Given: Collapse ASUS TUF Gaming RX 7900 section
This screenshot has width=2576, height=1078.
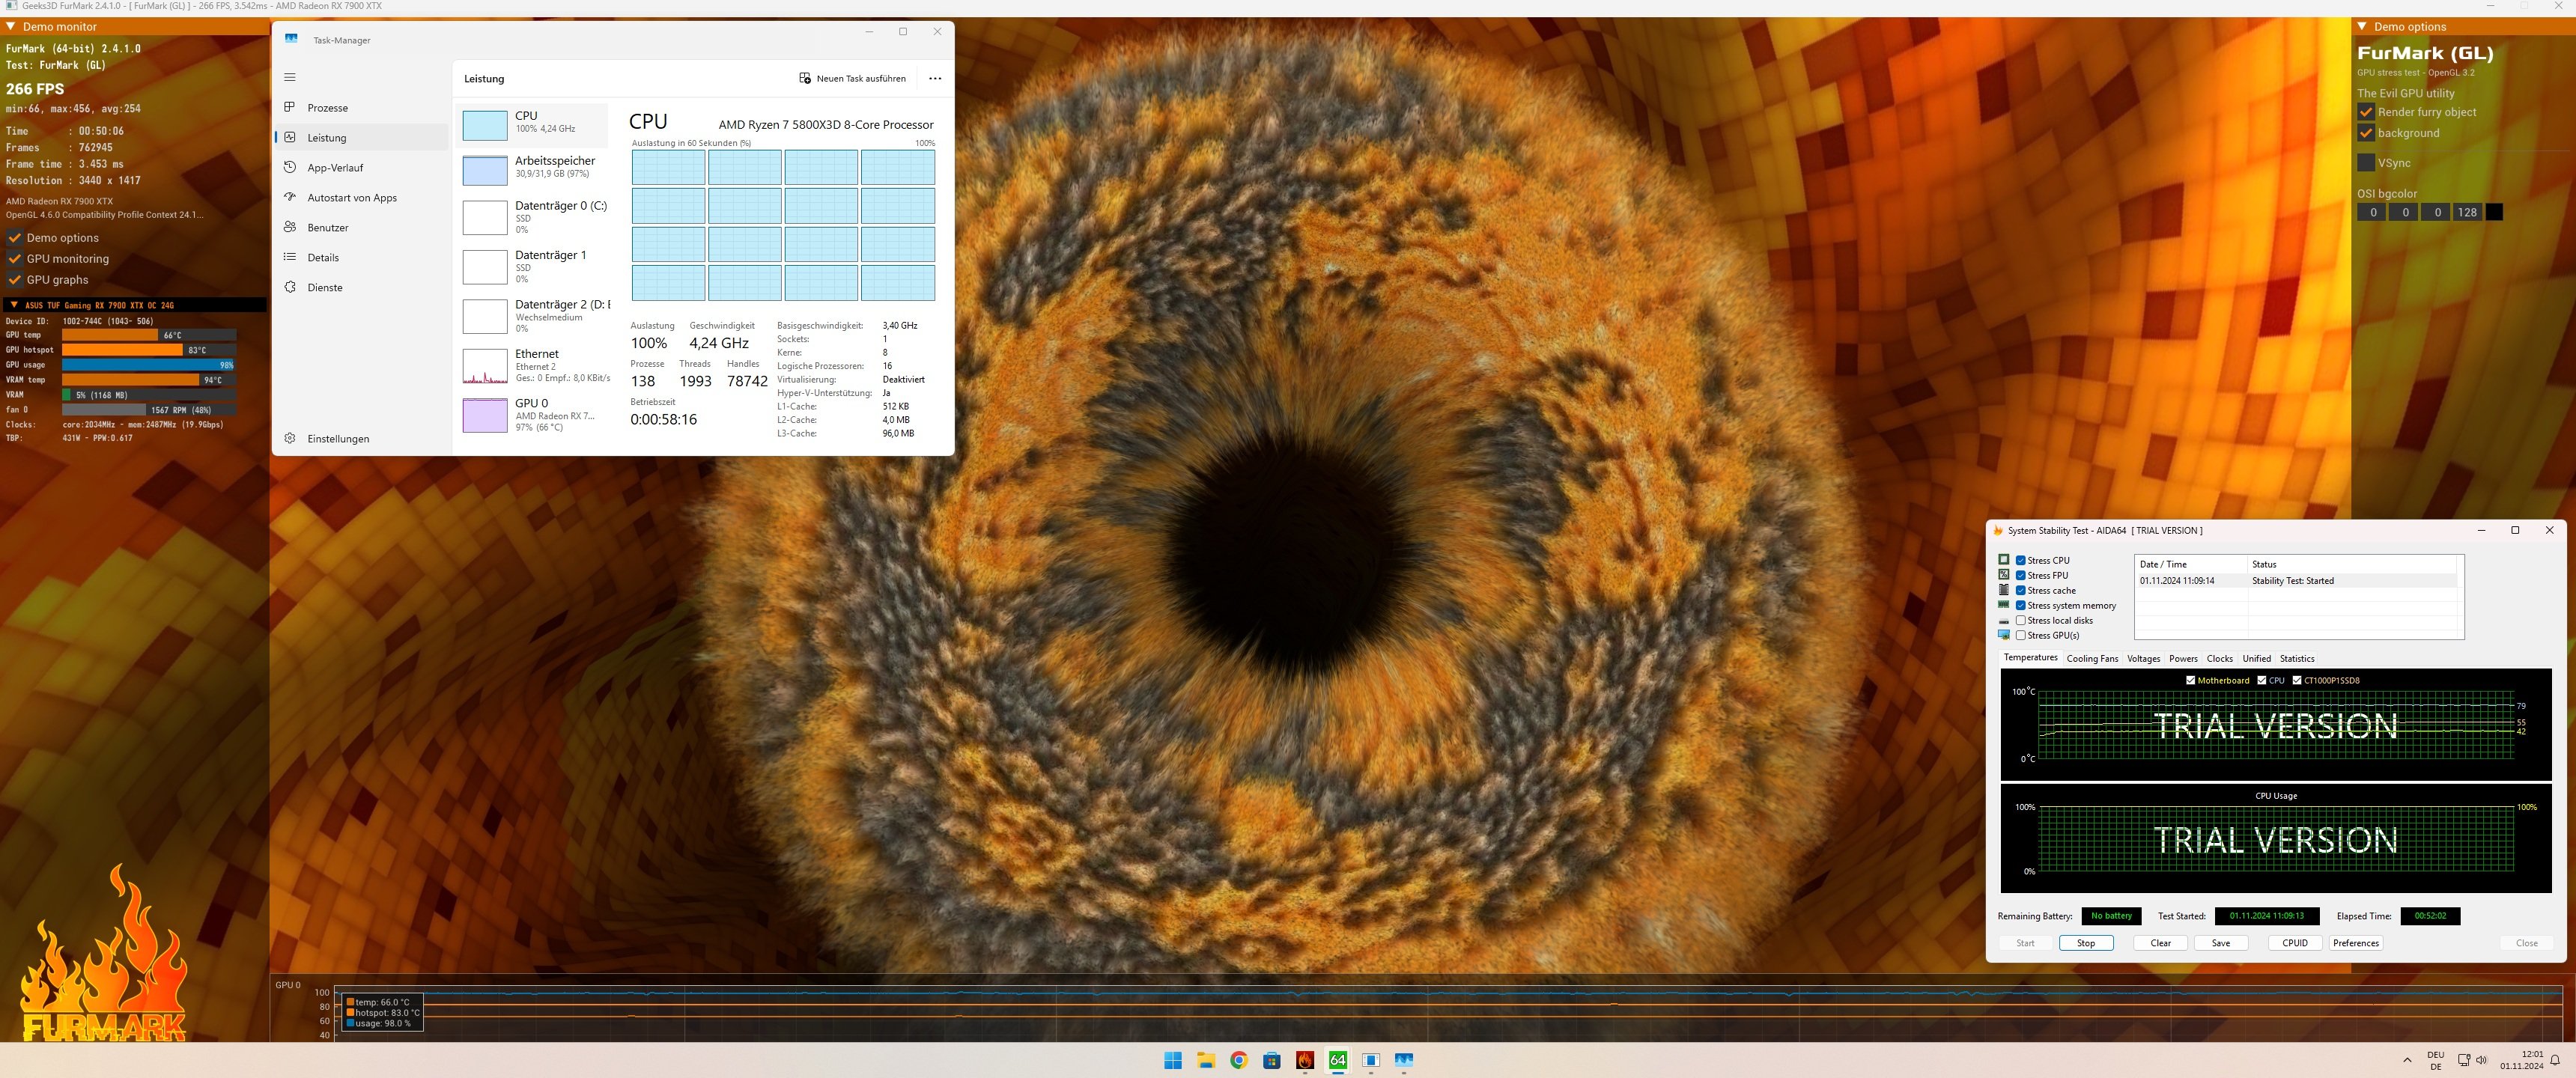Looking at the screenshot, I should coord(13,305).
